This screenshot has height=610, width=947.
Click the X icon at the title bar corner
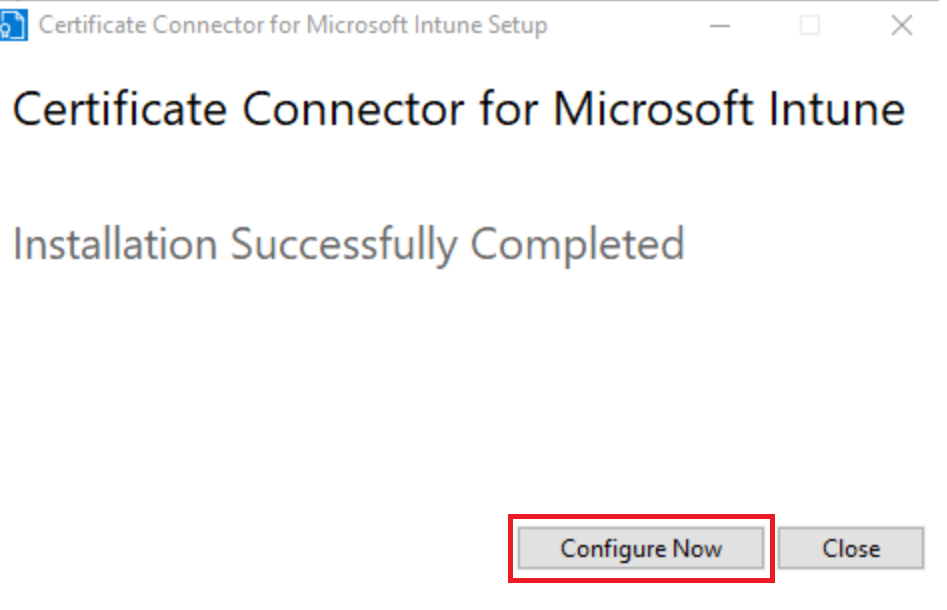(x=902, y=25)
